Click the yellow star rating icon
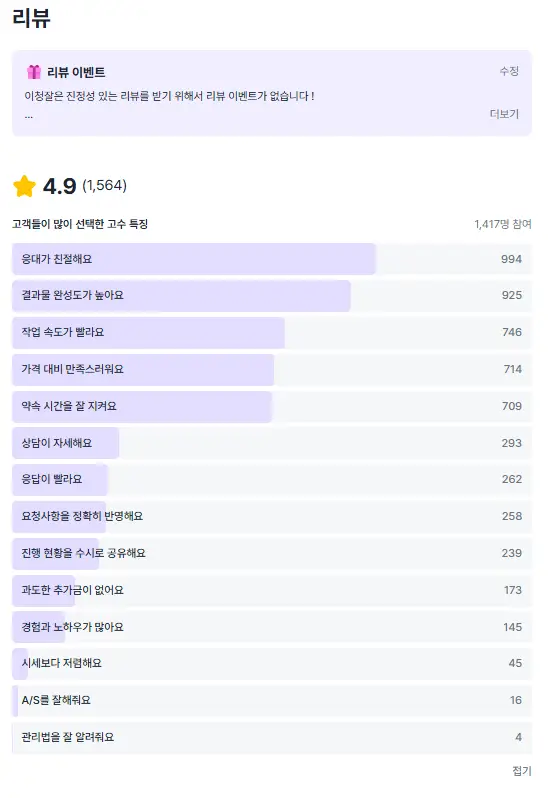The height and width of the screenshot is (798, 555). click(24, 186)
